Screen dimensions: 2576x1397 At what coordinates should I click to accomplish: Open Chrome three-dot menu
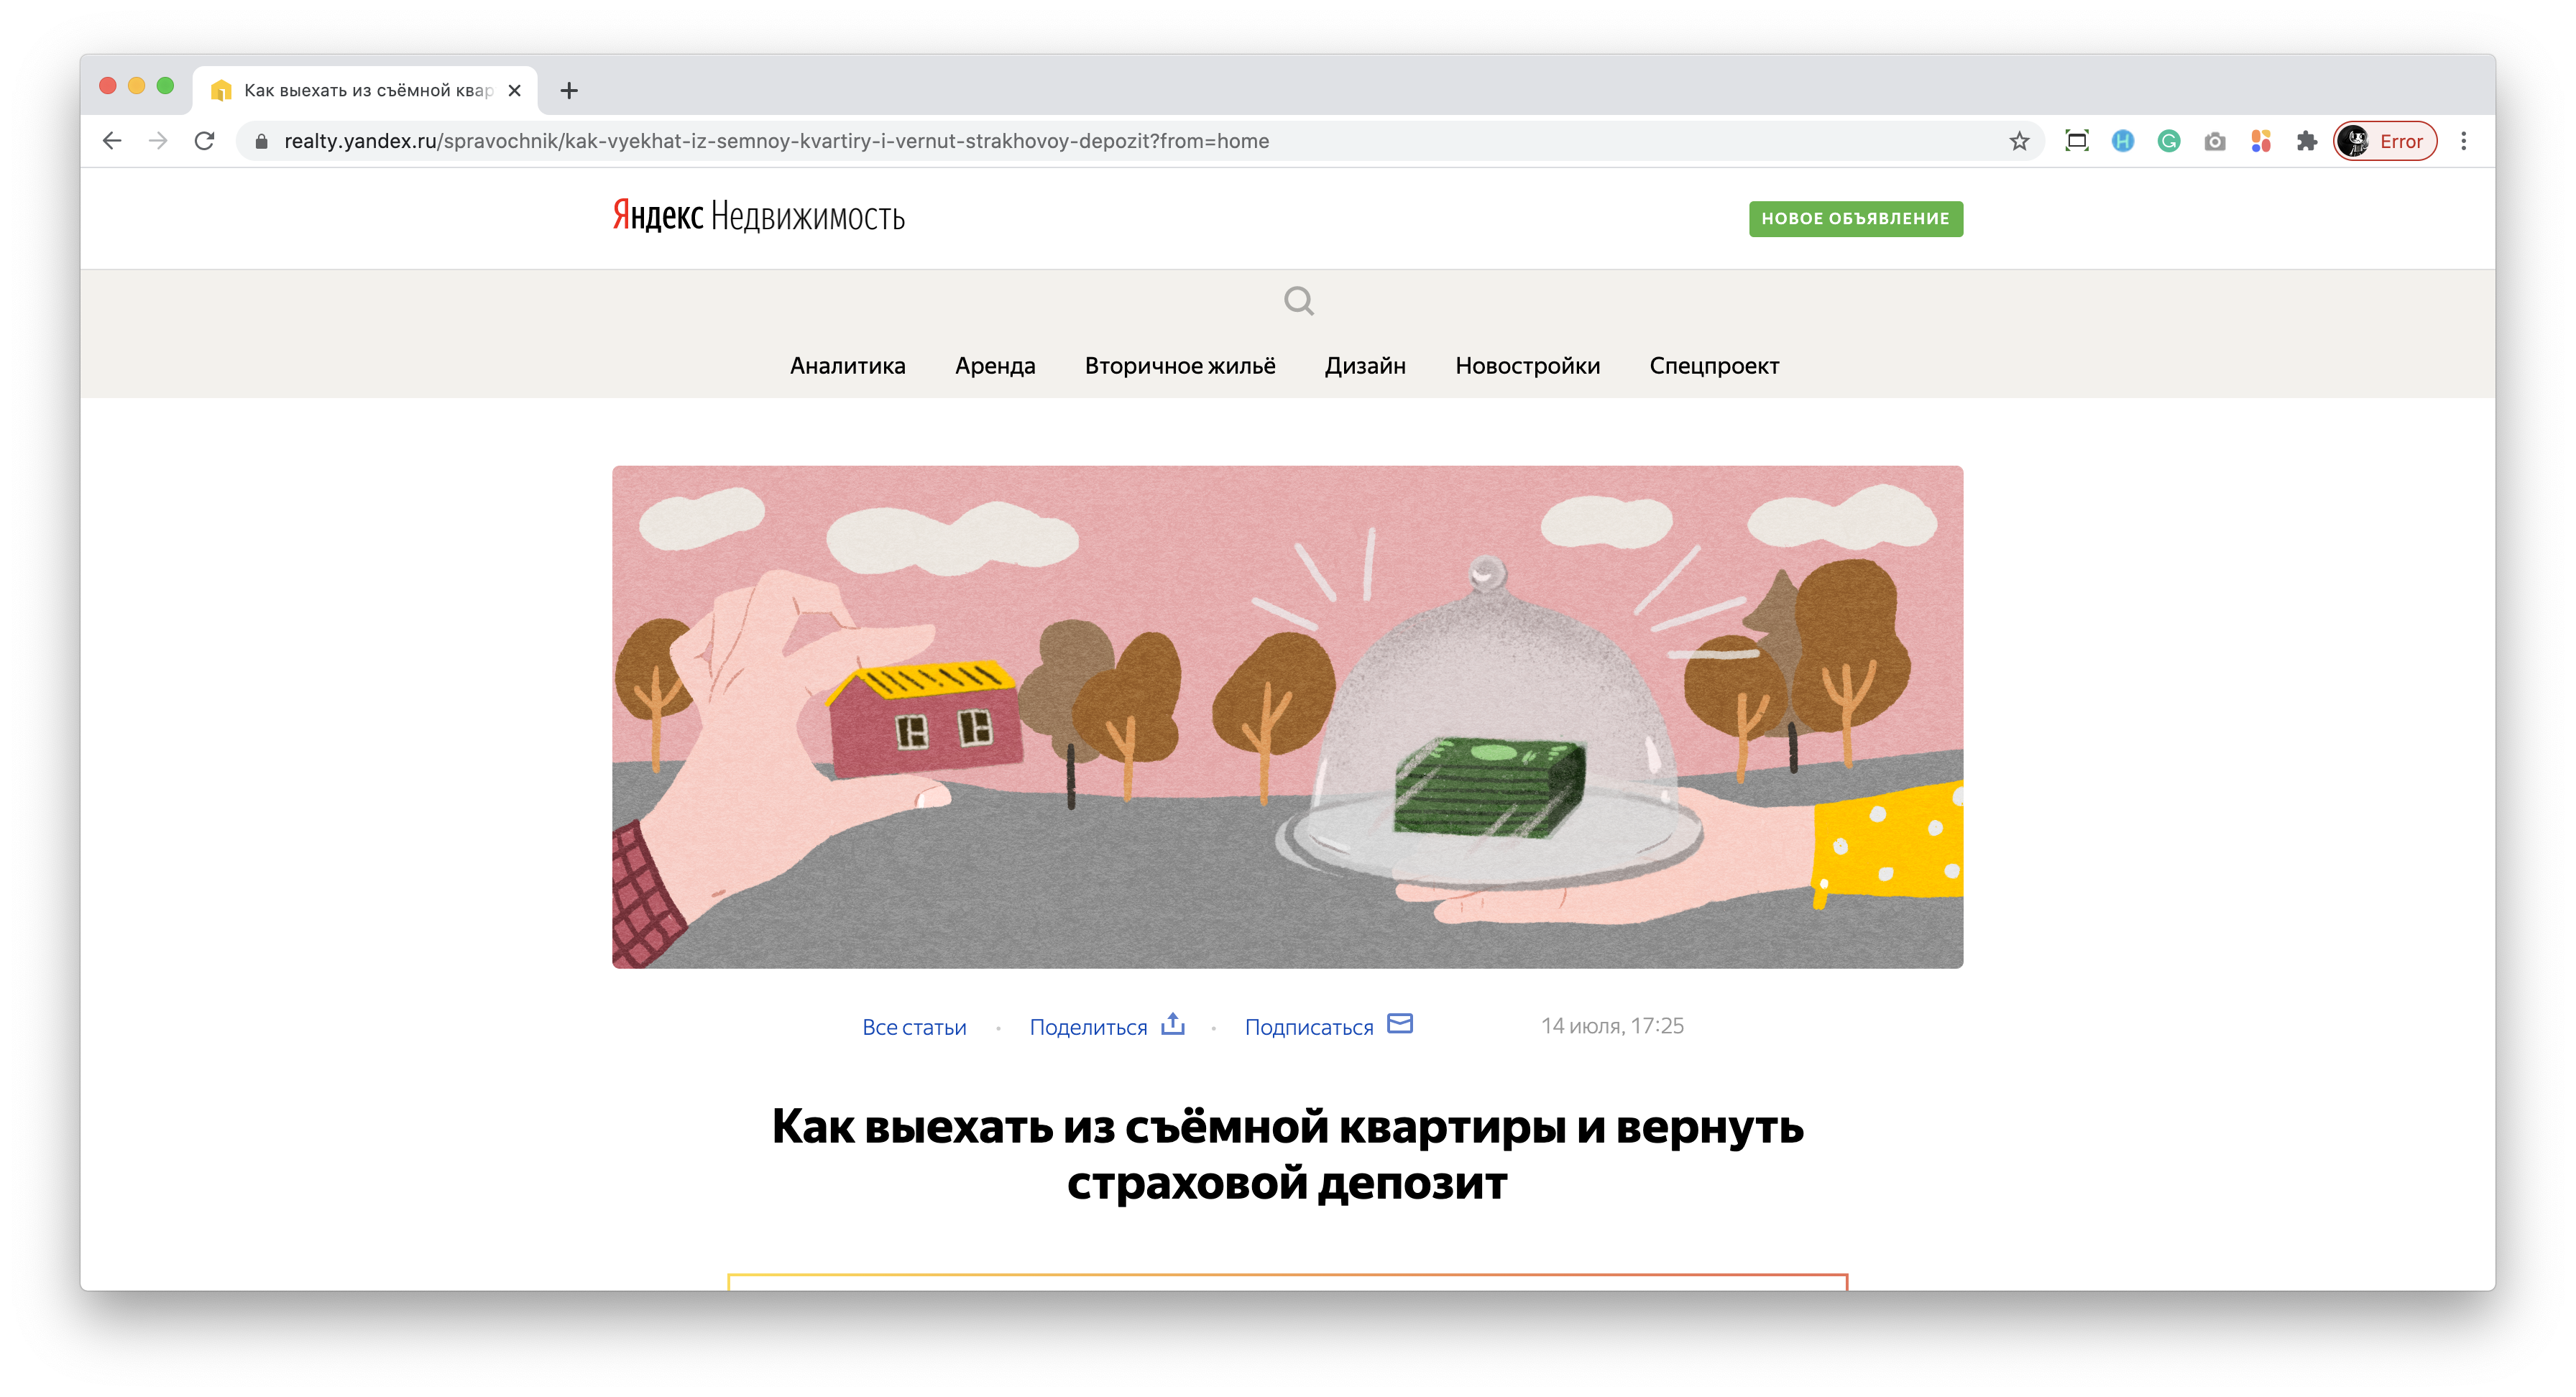(x=2464, y=141)
